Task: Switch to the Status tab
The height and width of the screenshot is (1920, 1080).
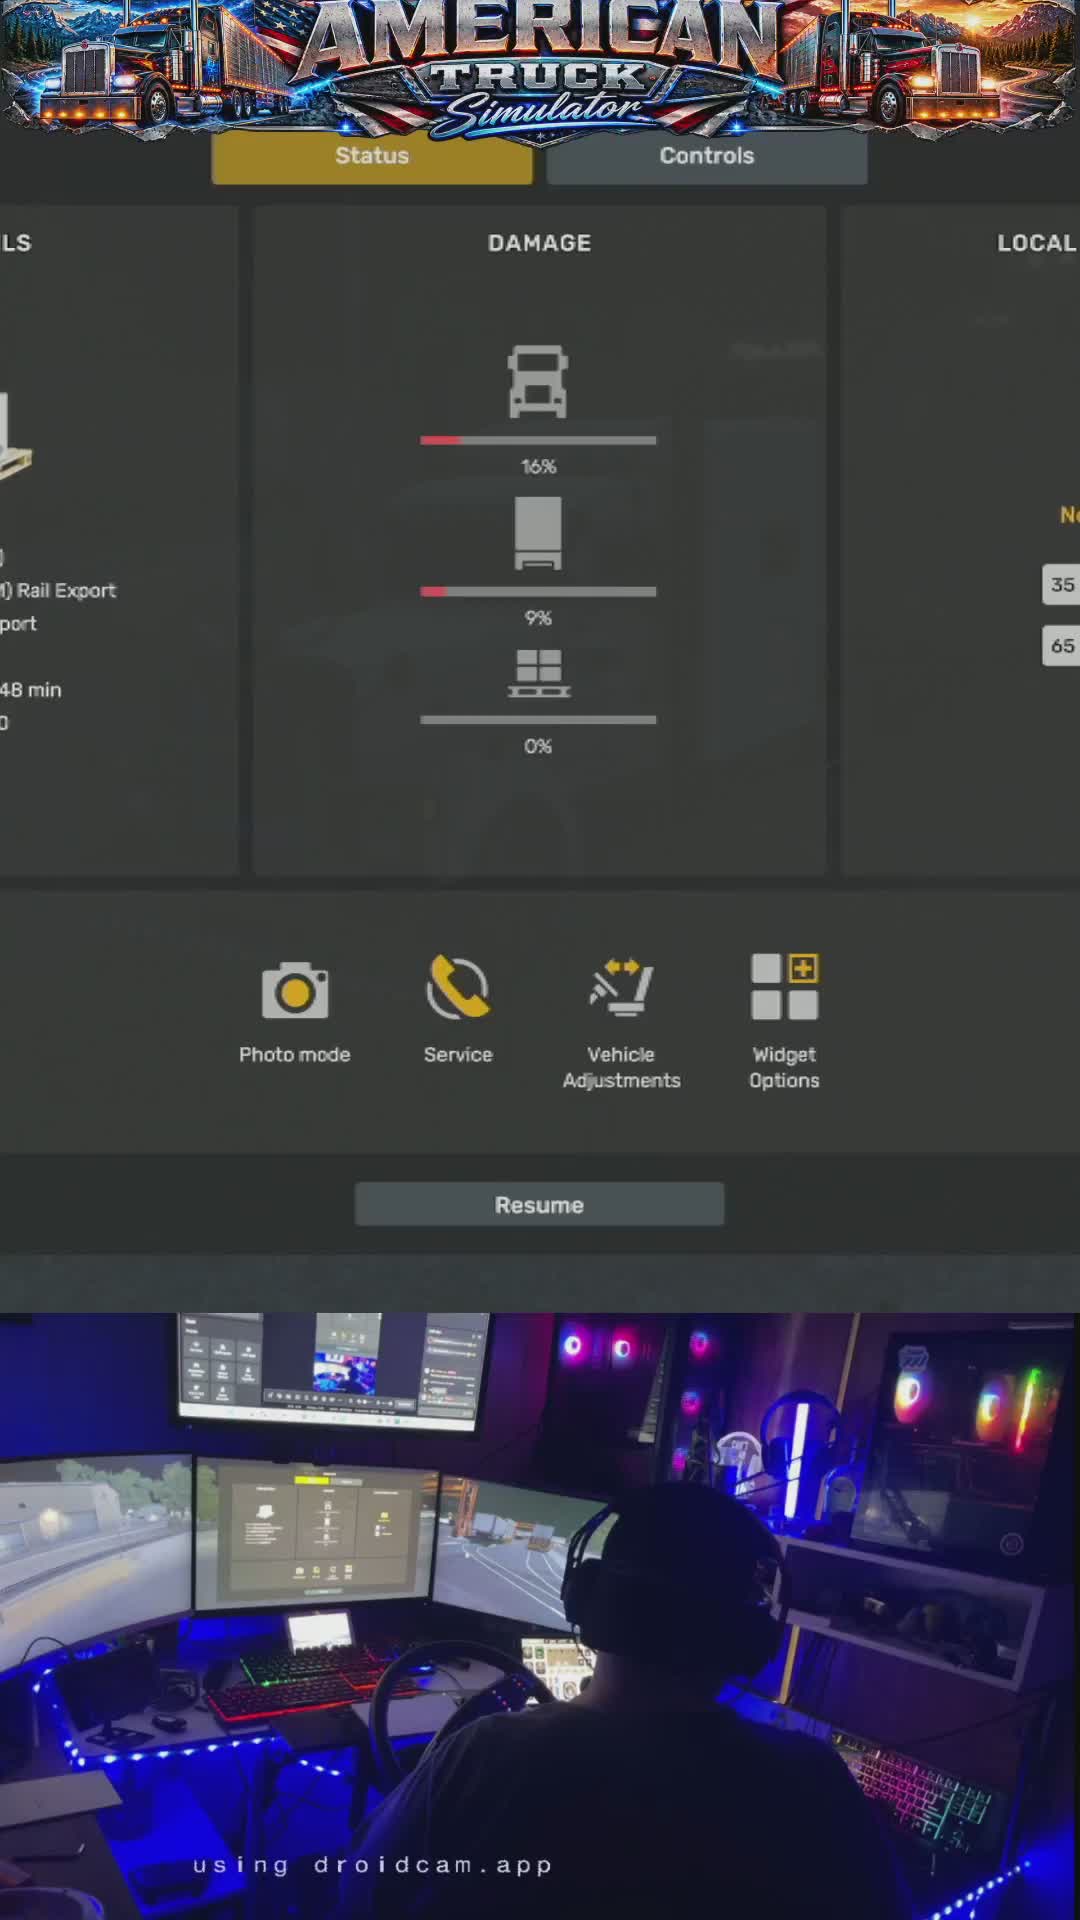Action: pos(372,156)
